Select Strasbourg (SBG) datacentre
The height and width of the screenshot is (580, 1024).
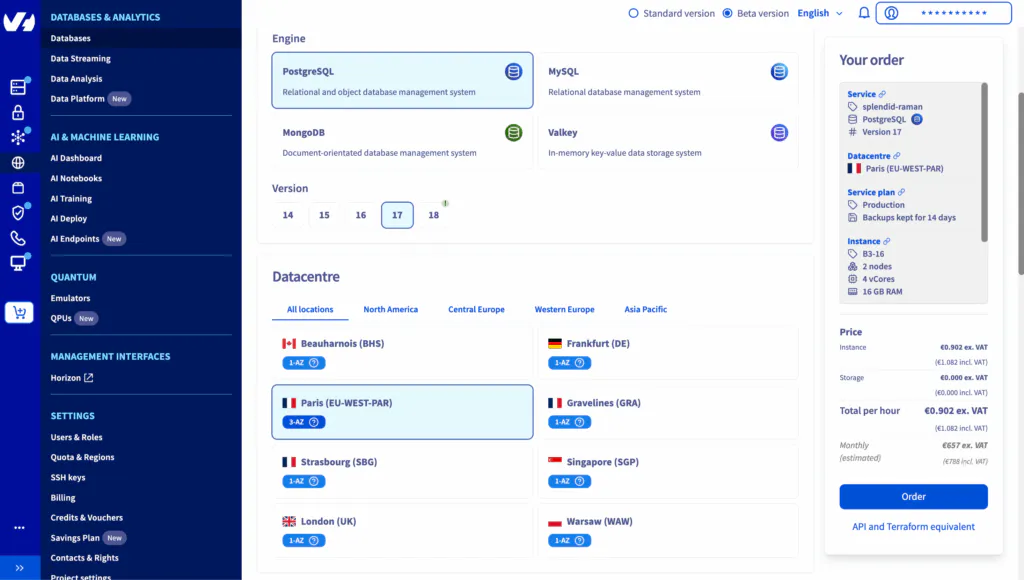point(402,471)
